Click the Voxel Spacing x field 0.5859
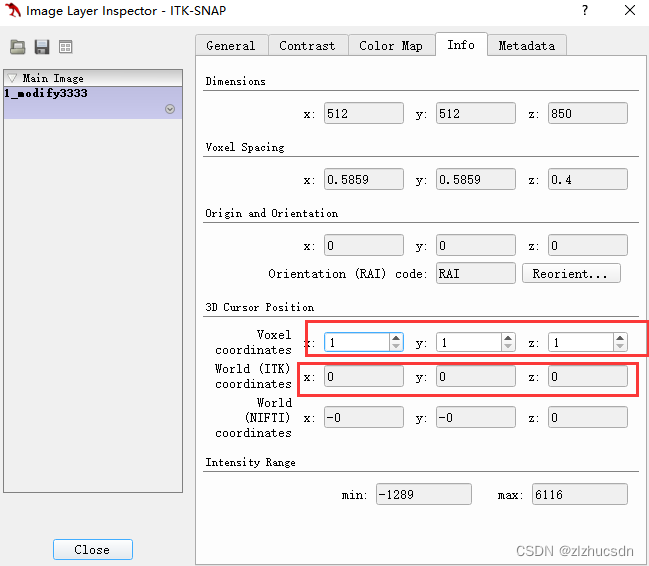Image resolution: width=649 pixels, height=566 pixels. tap(364, 179)
